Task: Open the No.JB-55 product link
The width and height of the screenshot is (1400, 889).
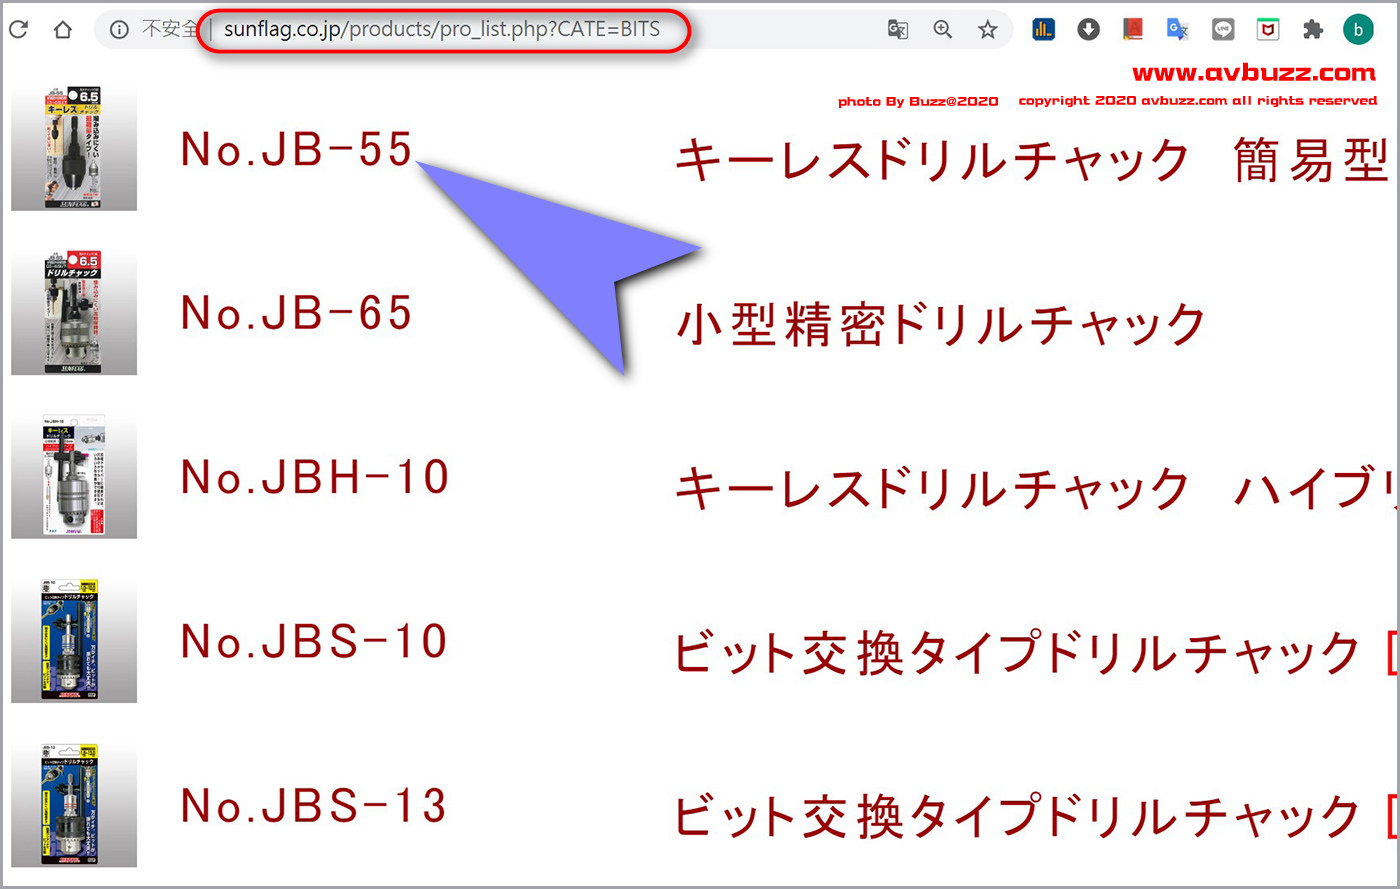Action: pos(296,150)
